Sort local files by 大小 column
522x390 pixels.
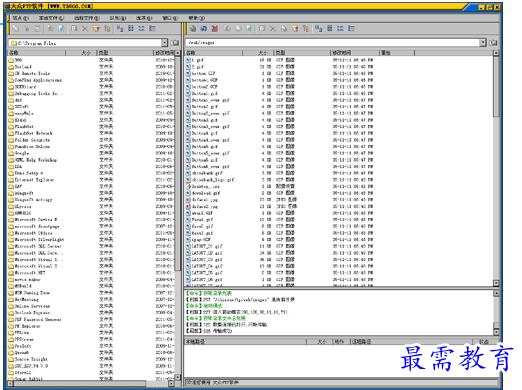(x=81, y=53)
